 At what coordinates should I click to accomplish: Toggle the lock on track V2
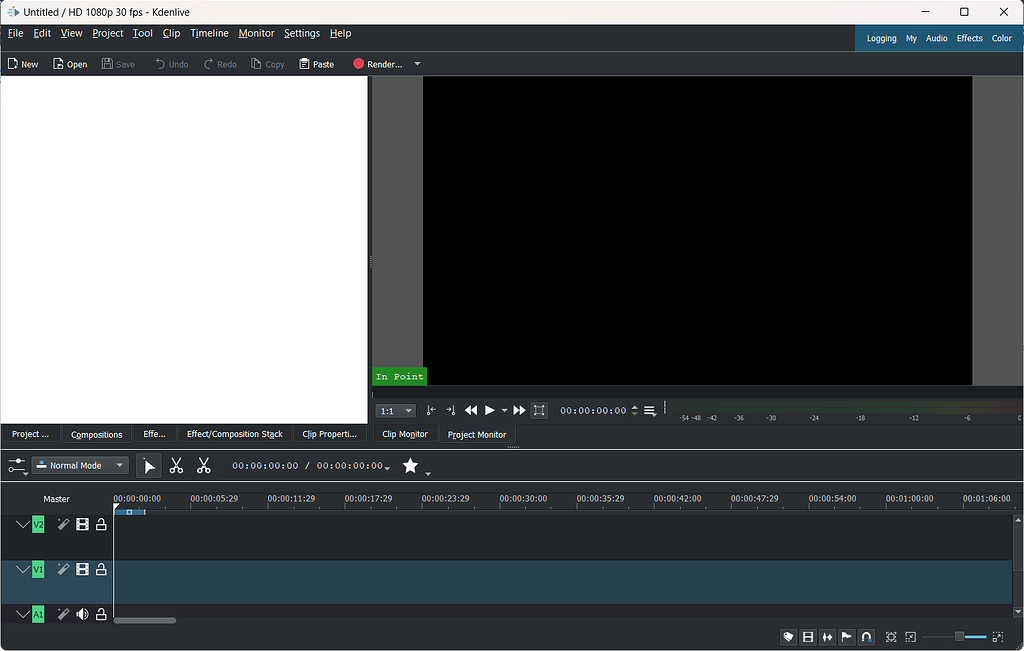[101, 525]
